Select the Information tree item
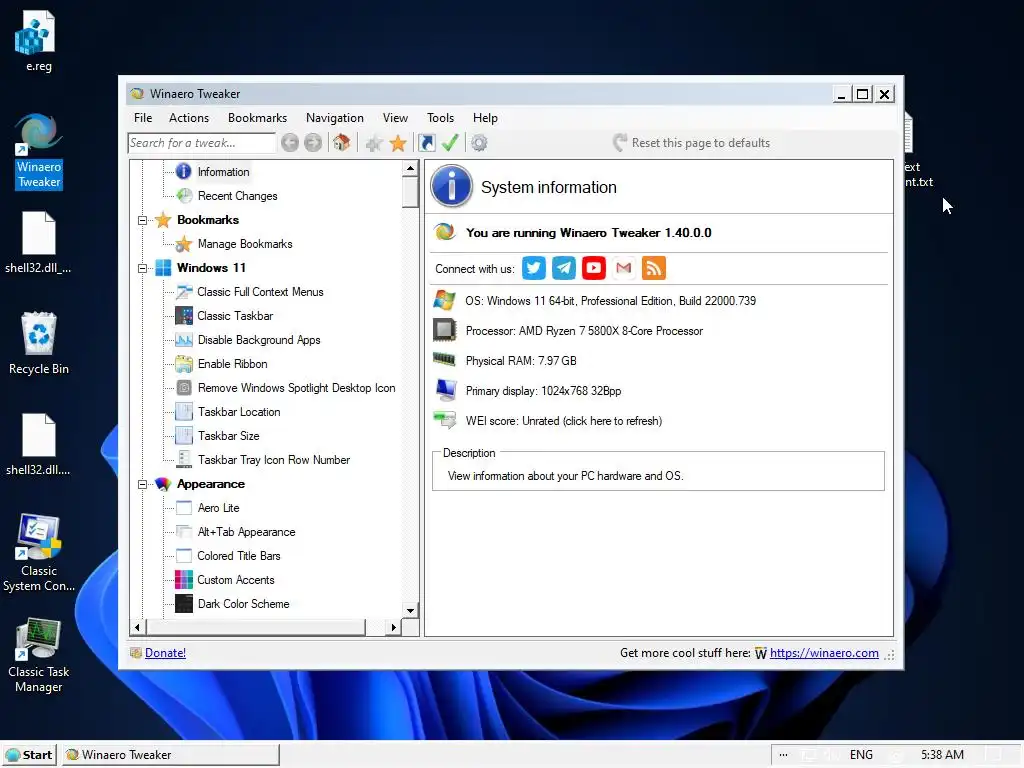 (223, 172)
